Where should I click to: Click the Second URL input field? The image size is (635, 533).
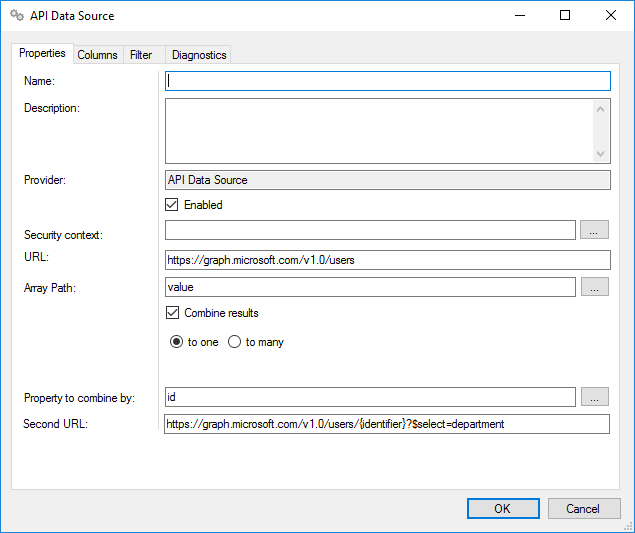pyautogui.click(x=387, y=424)
